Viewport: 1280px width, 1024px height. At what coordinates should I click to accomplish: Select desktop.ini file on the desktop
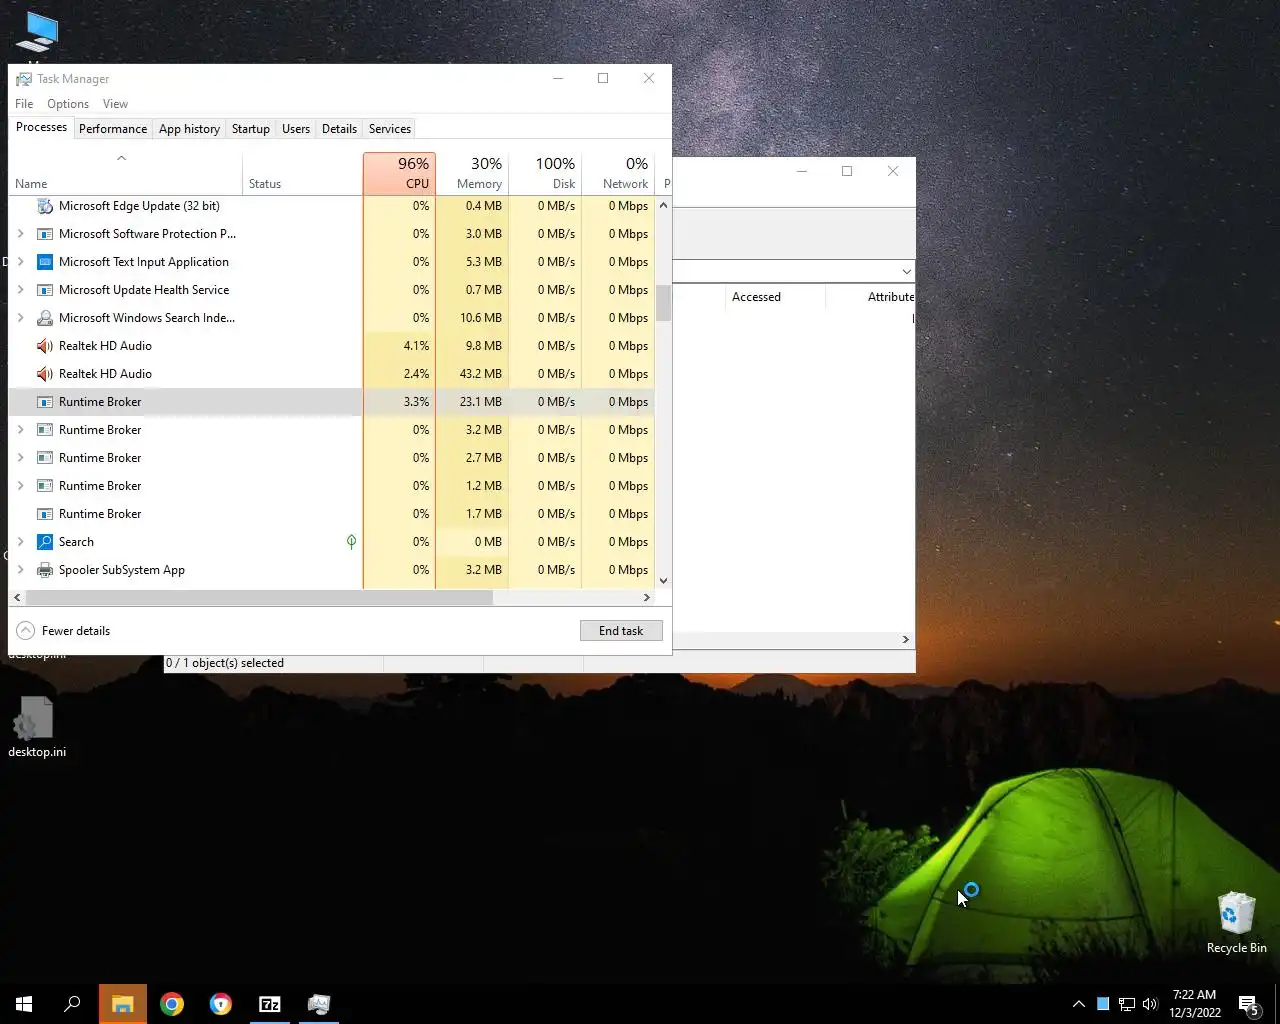37,727
